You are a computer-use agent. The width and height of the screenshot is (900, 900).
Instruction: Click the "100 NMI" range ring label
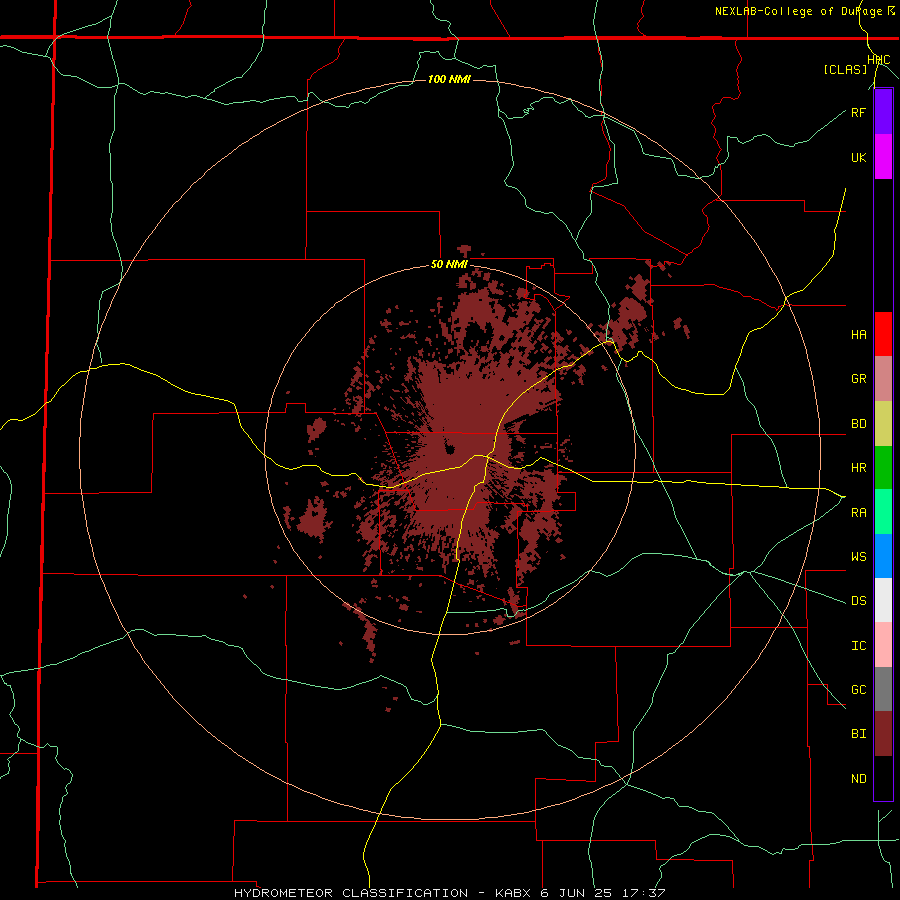point(449,79)
